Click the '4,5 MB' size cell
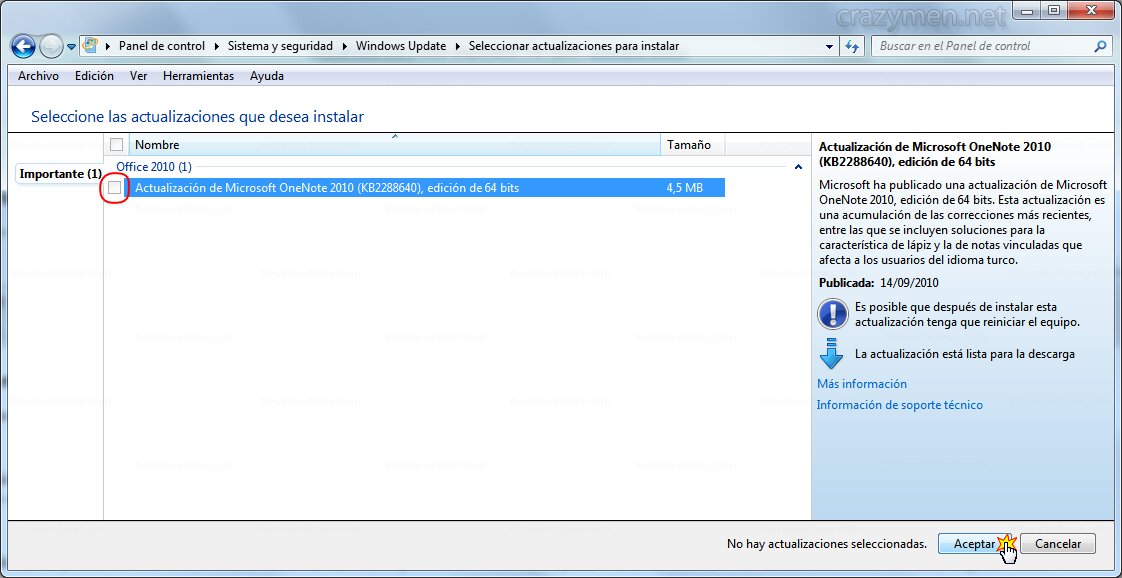This screenshot has height=578, width=1122. click(684, 188)
